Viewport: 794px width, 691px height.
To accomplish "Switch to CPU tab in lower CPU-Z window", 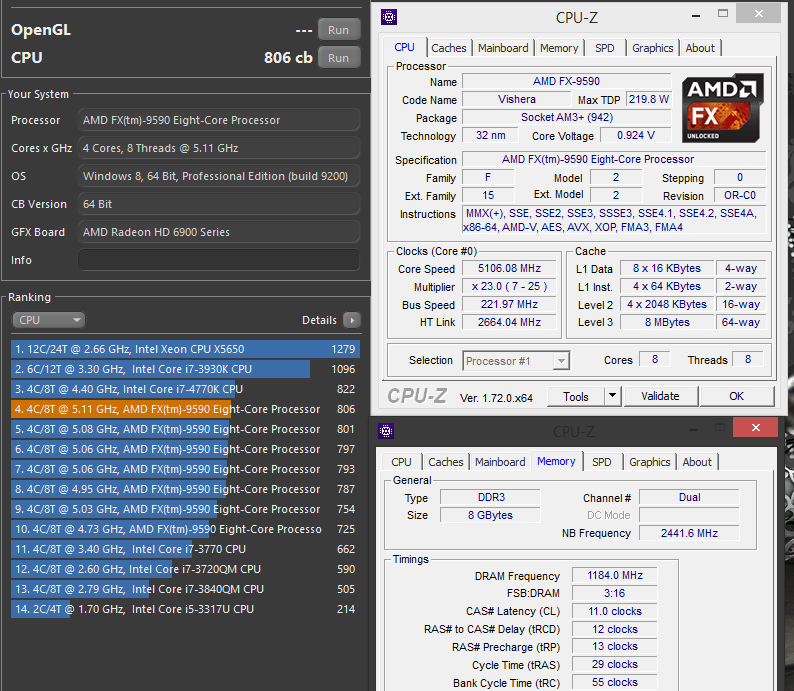I will click(x=401, y=462).
